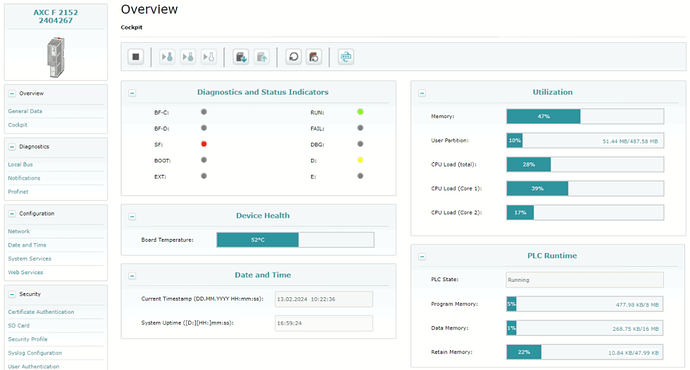Open Network configuration
This screenshot has height=370, width=690.
tap(19, 231)
